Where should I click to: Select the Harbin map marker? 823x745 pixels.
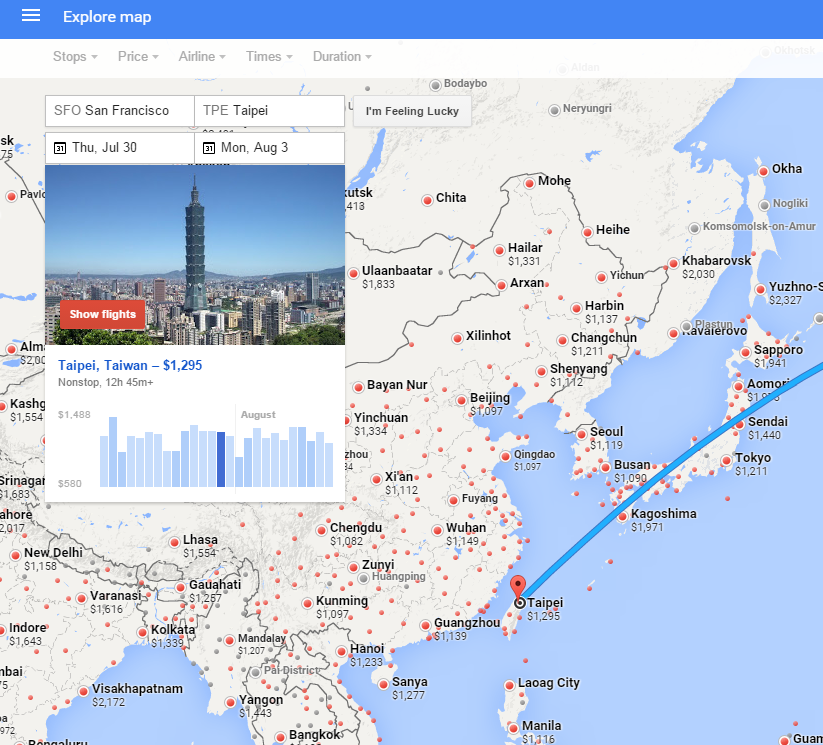click(576, 308)
